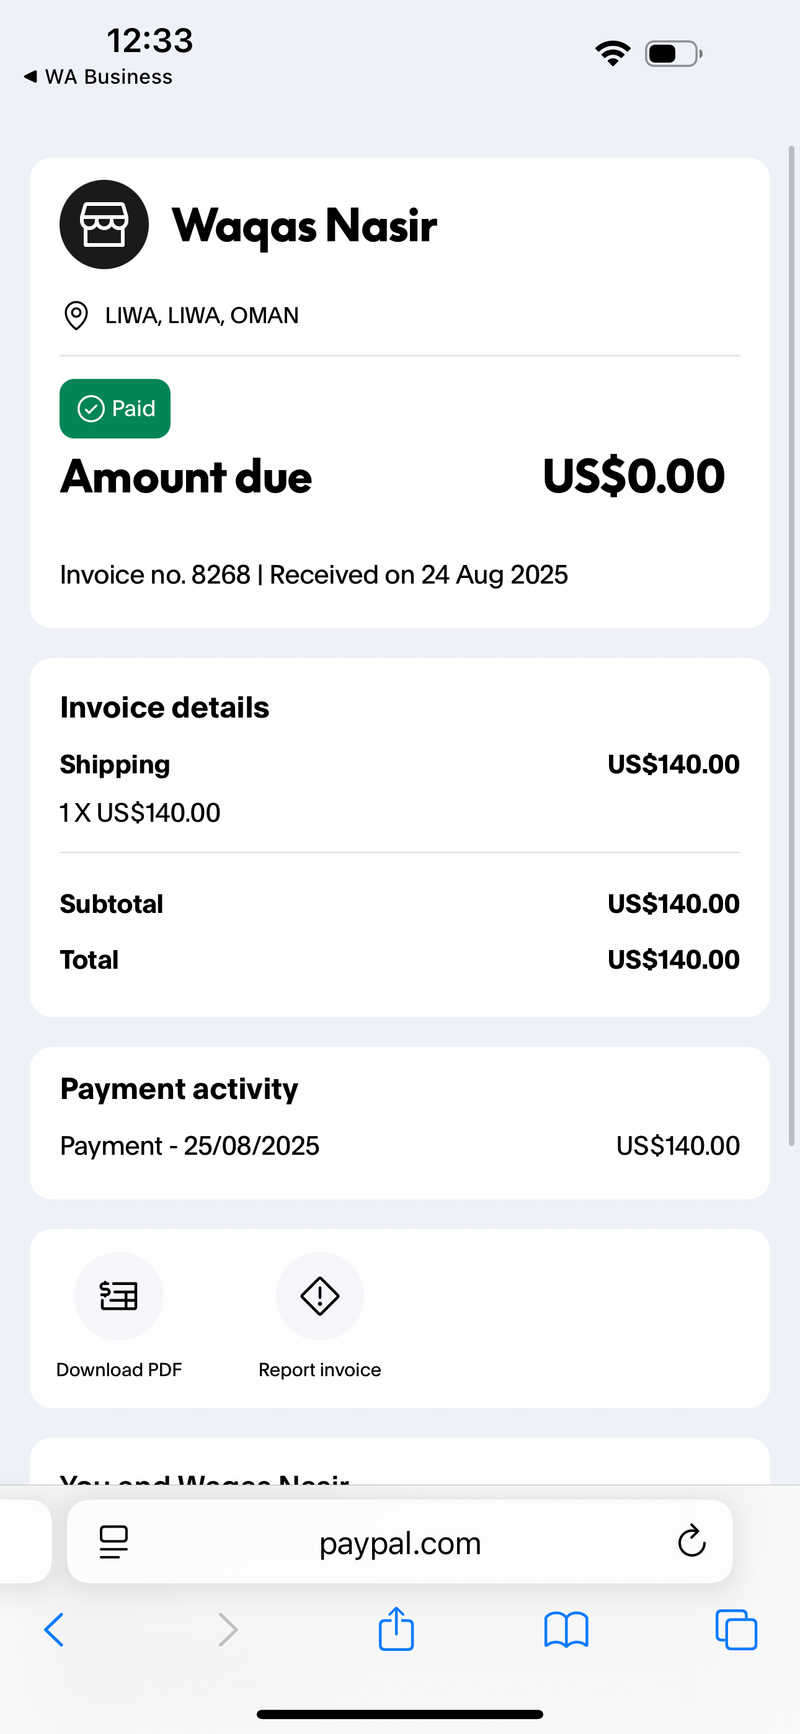Return to WA Business app
Screen dimensions: 800x1734
(98, 77)
